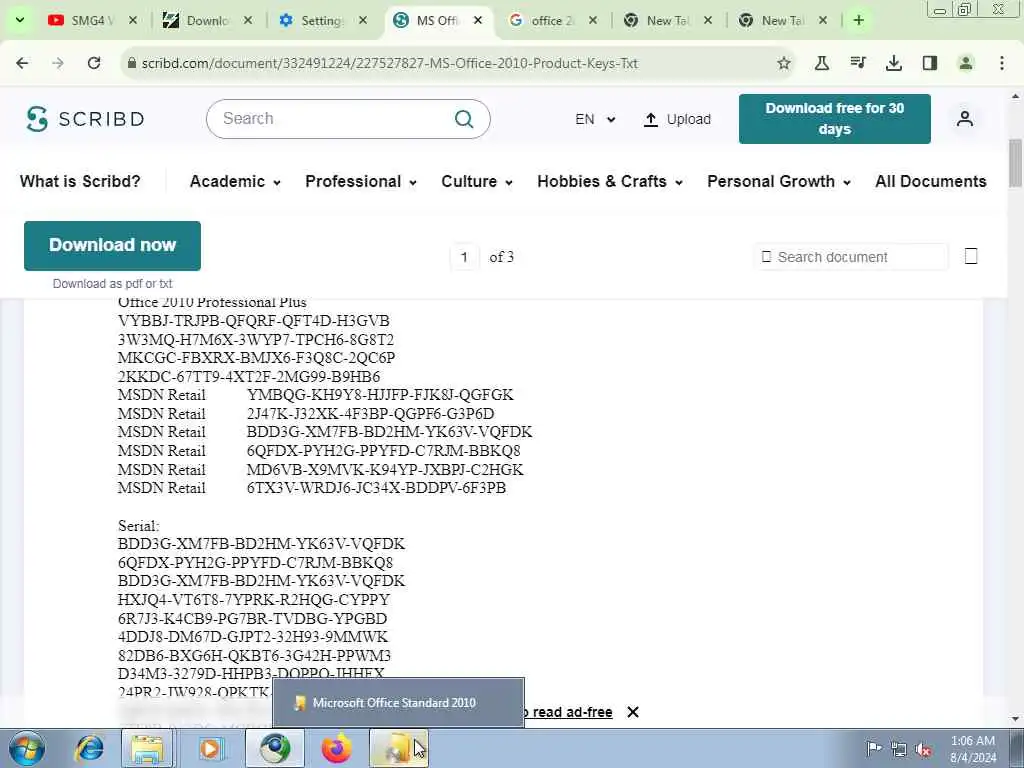Open All Documents link

tap(931, 182)
